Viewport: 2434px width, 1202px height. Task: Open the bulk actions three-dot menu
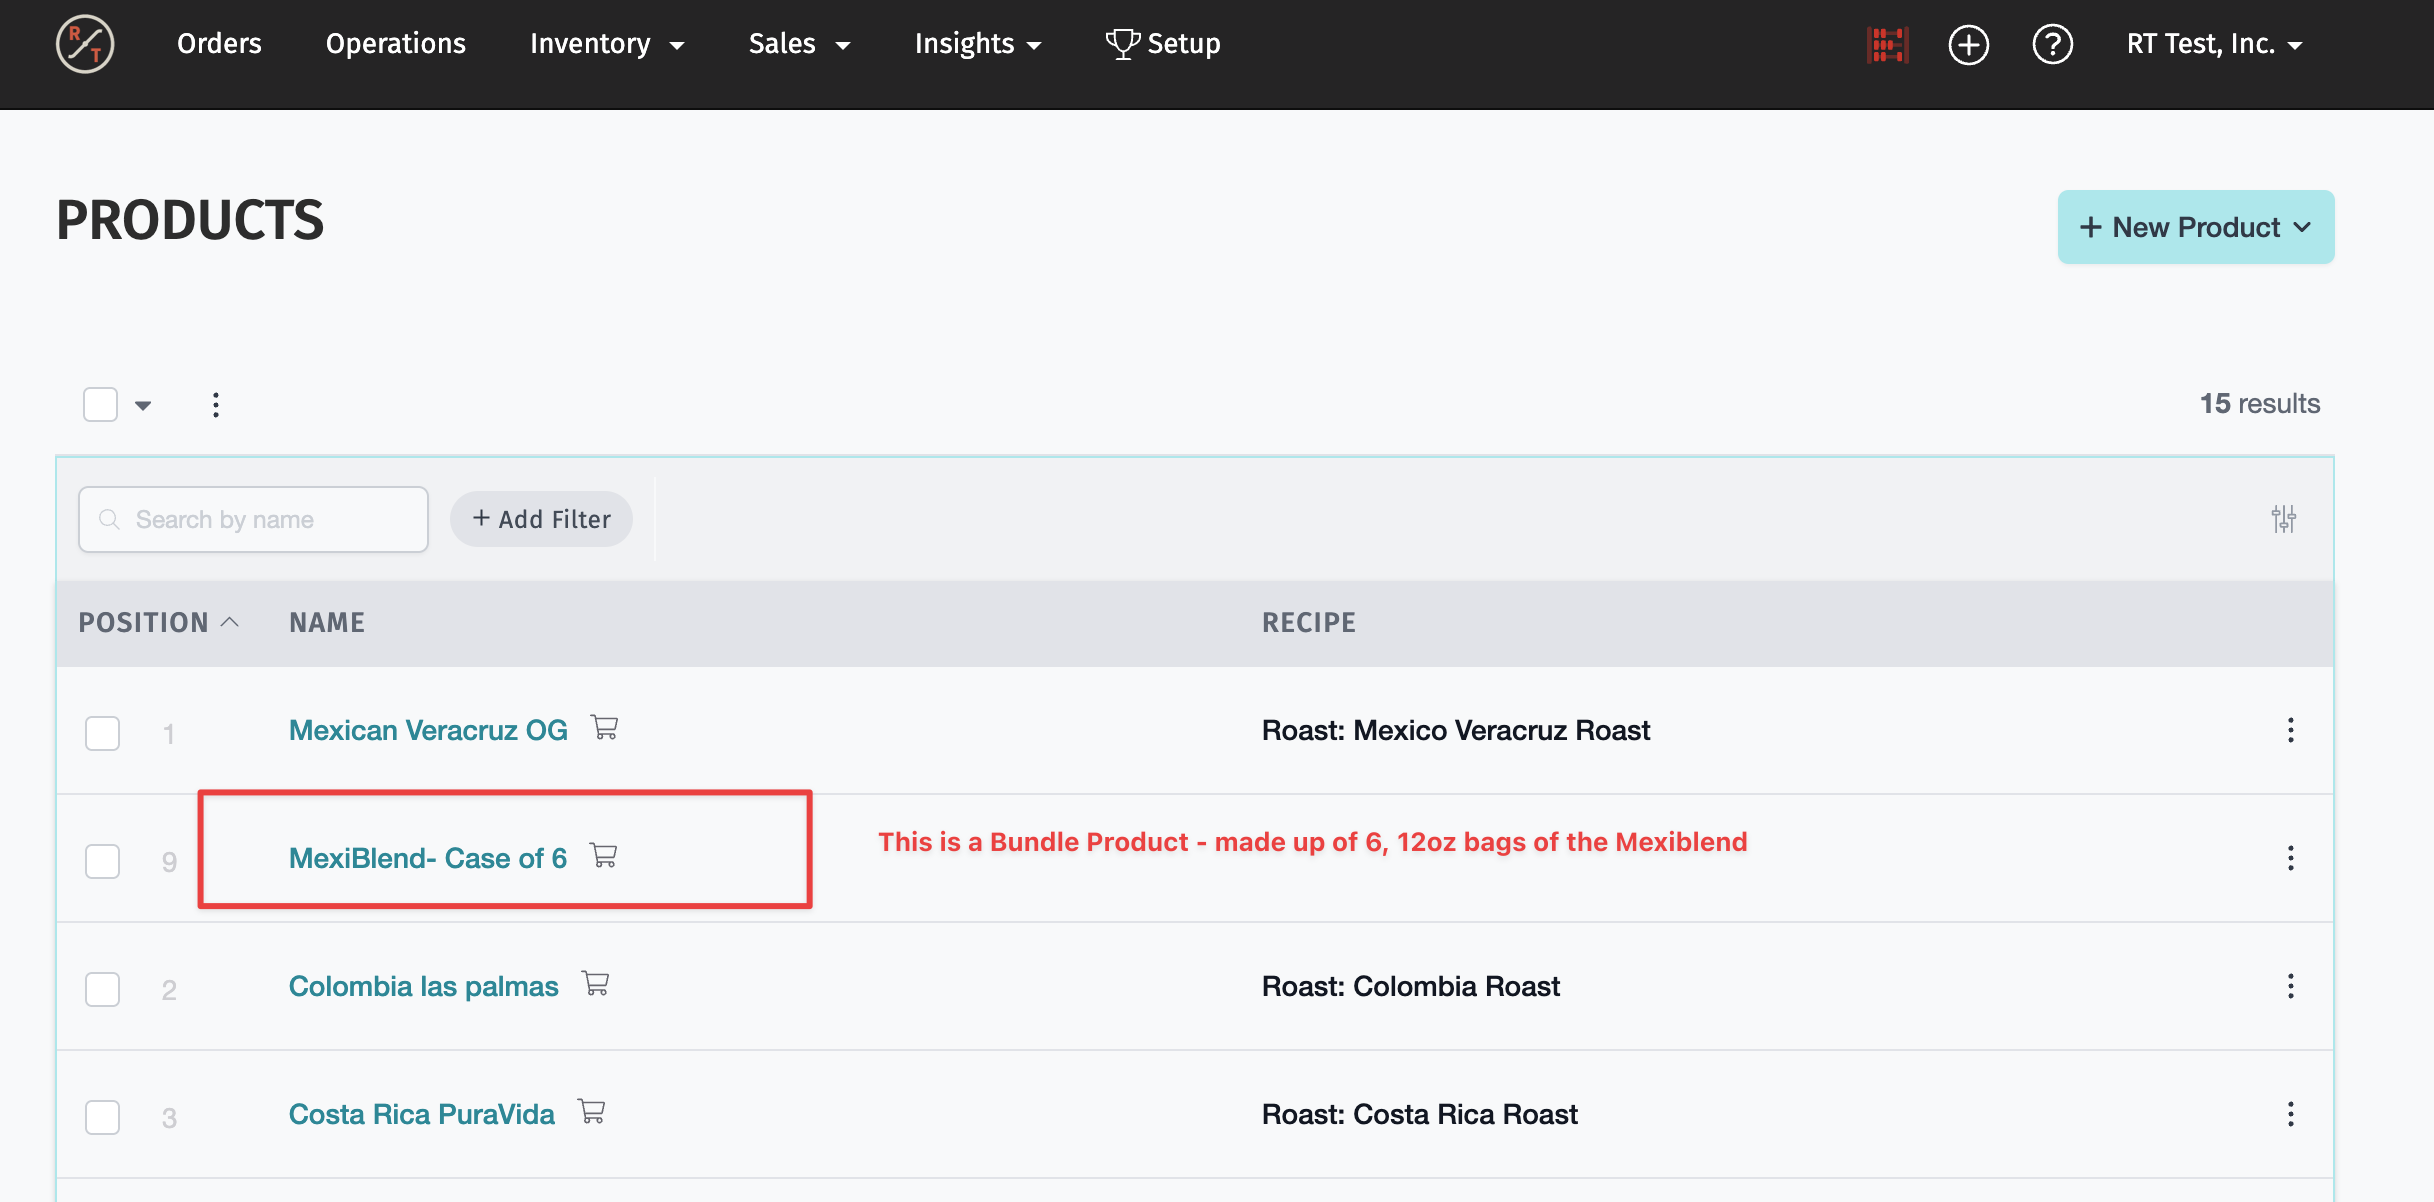tap(216, 405)
